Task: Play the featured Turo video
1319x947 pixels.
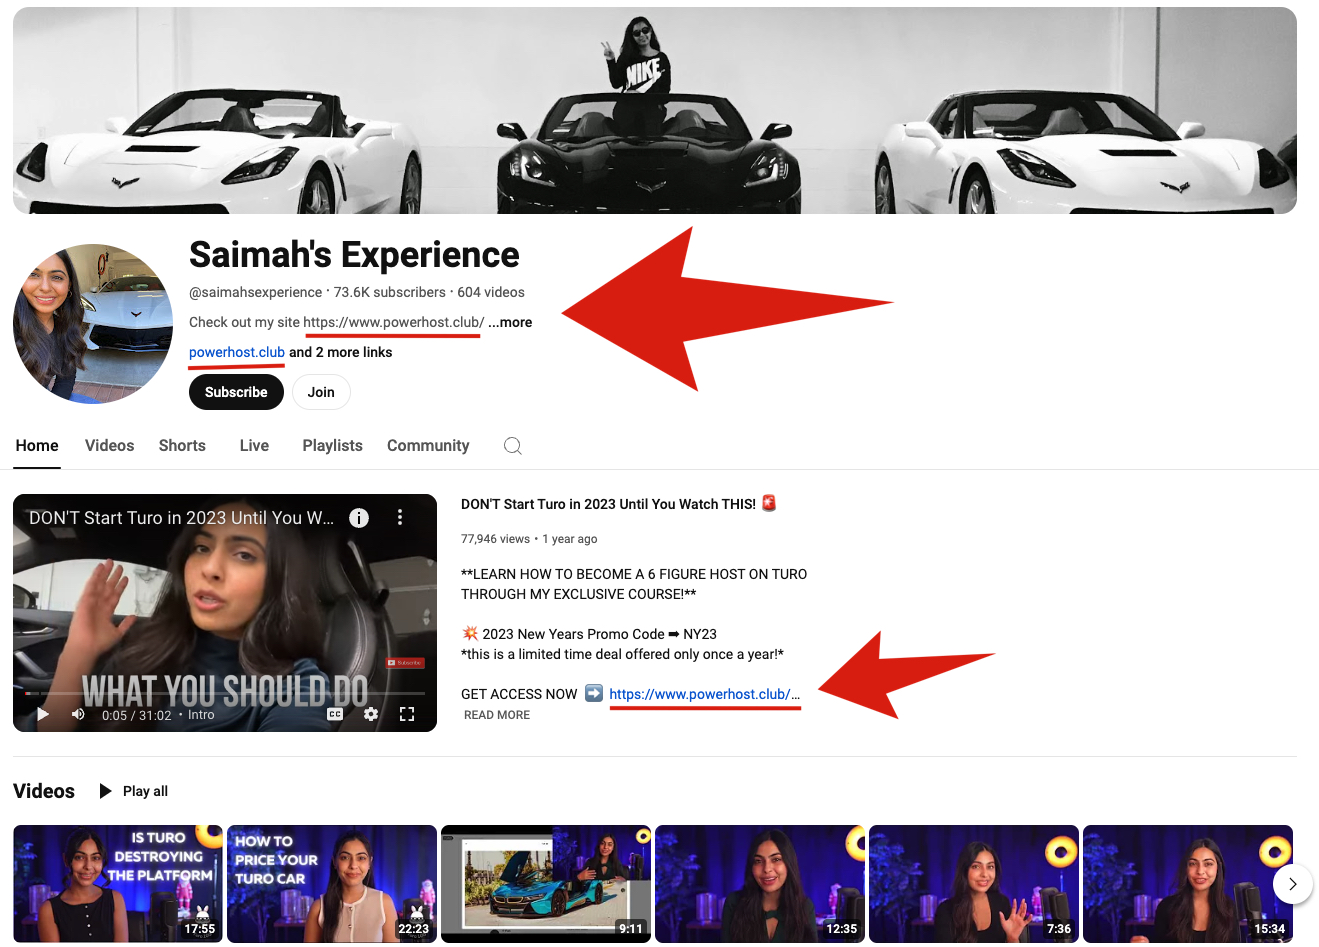Action: [43, 714]
